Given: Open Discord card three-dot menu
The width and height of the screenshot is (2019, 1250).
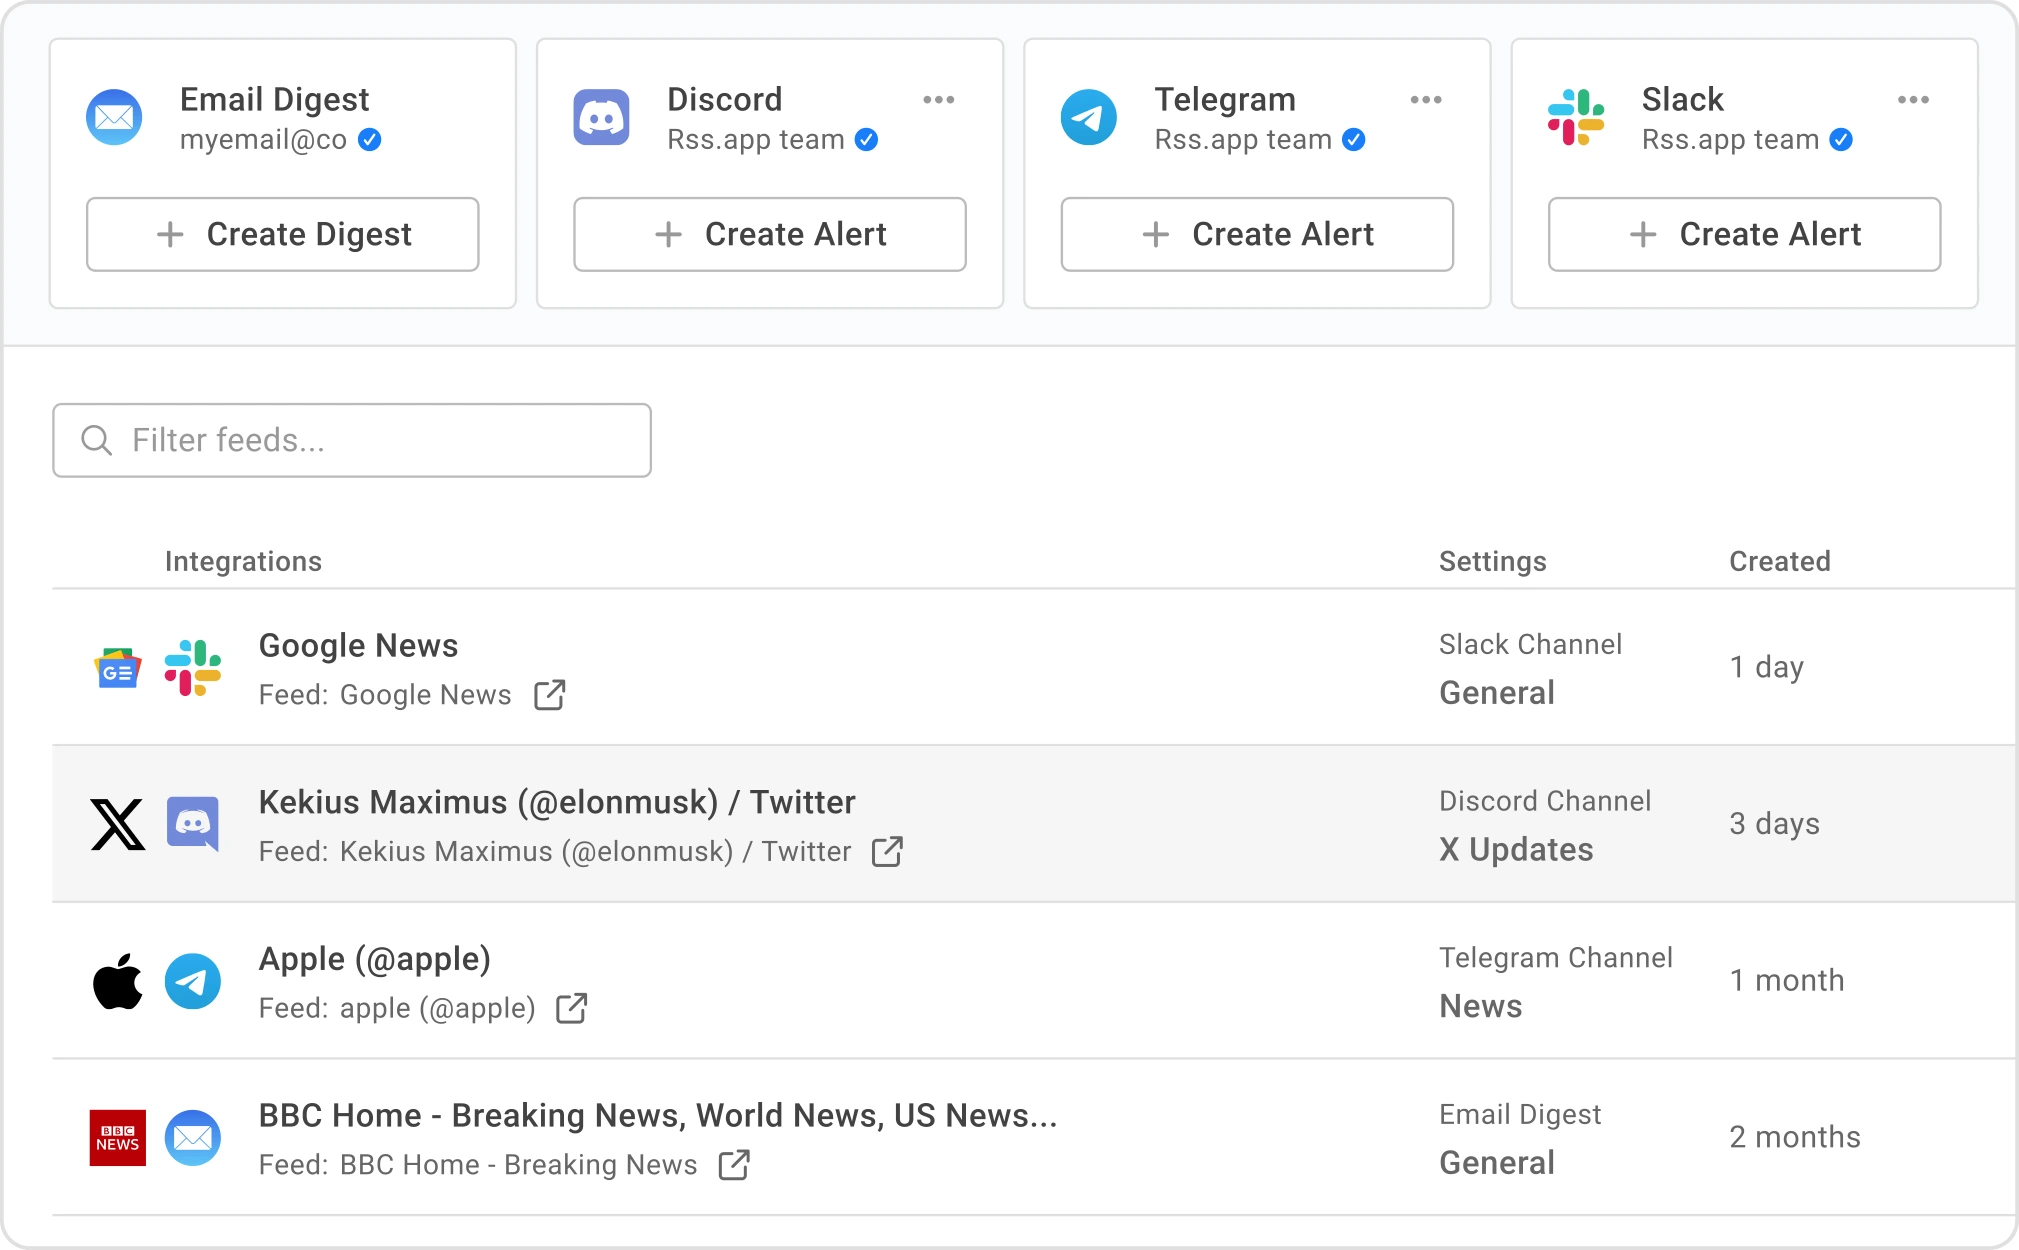Looking at the screenshot, I should pyautogui.click(x=938, y=100).
